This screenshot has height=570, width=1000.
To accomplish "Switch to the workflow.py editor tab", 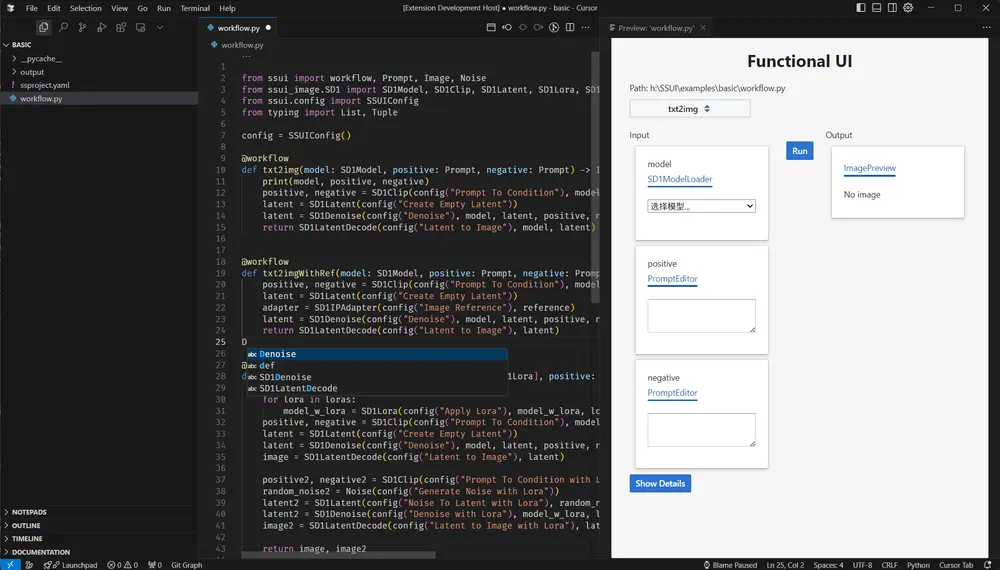I will 240,28.
